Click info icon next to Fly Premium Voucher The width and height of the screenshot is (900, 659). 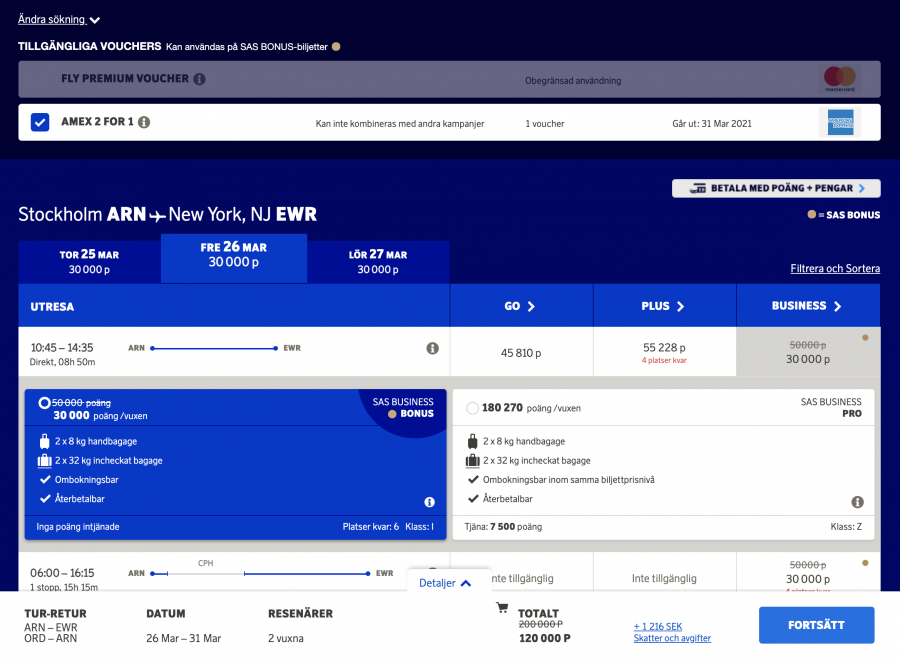pyautogui.click(x=199, y=79)
